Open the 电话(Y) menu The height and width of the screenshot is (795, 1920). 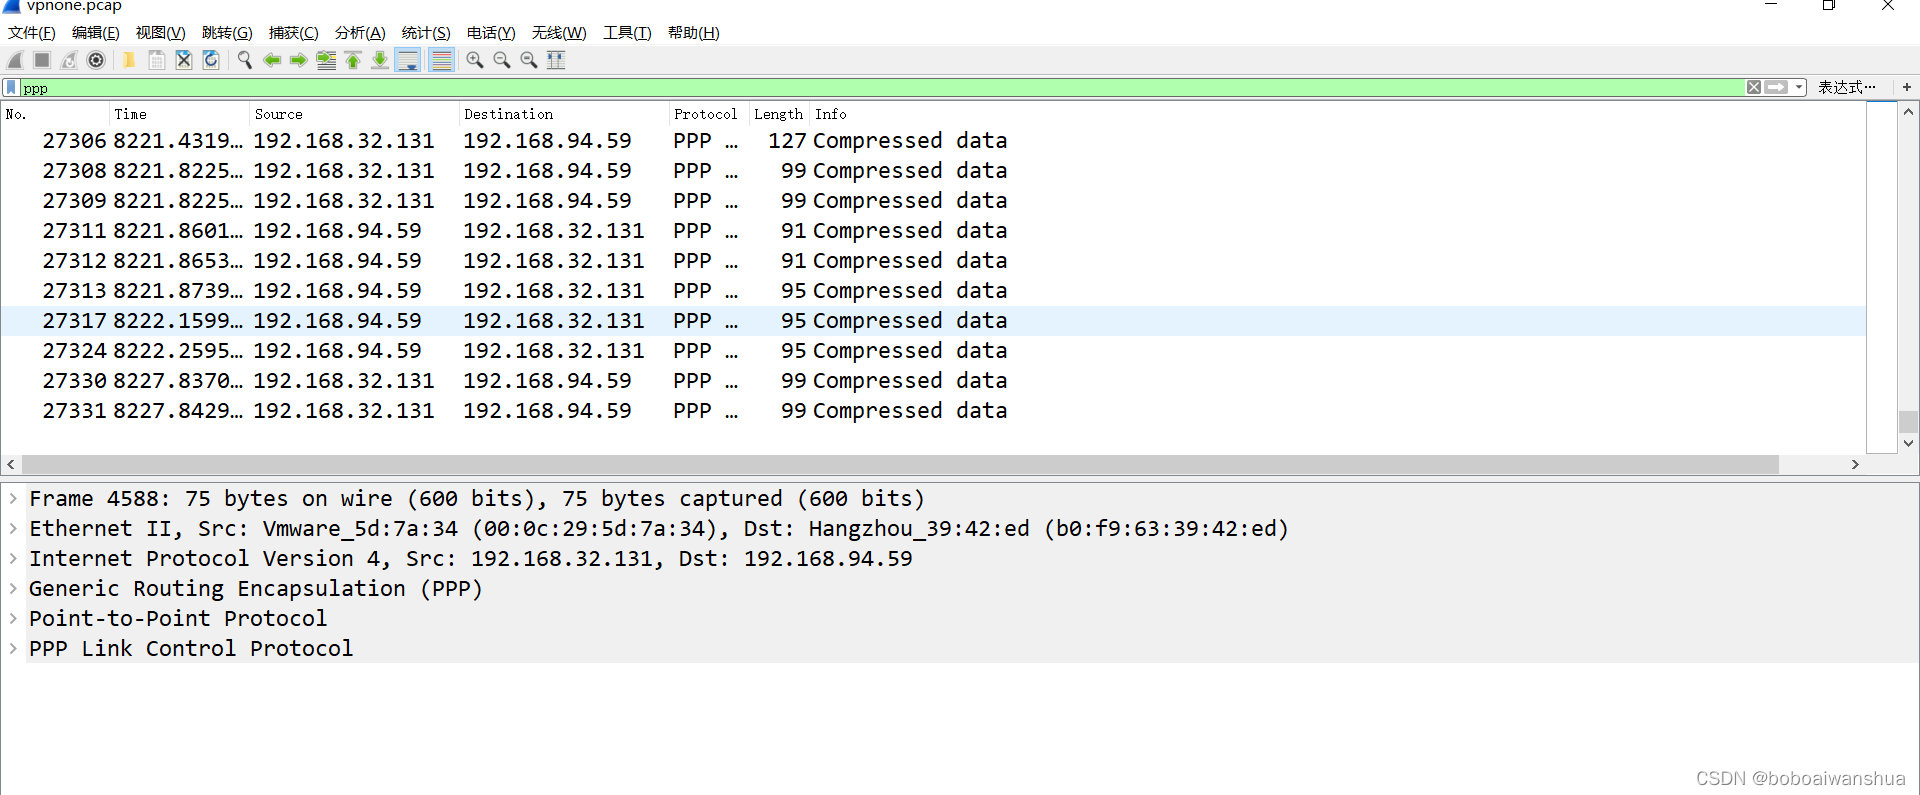491,33
